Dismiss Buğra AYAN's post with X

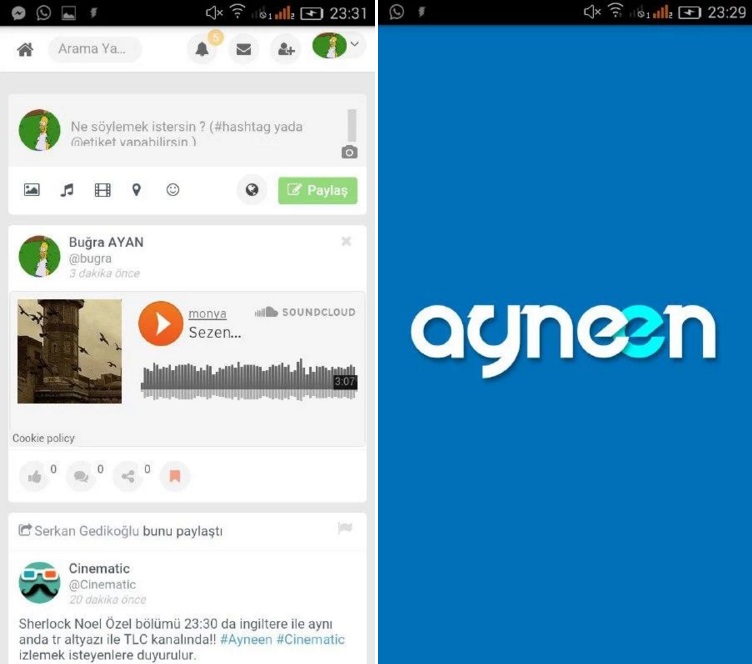tap(346, 241)
